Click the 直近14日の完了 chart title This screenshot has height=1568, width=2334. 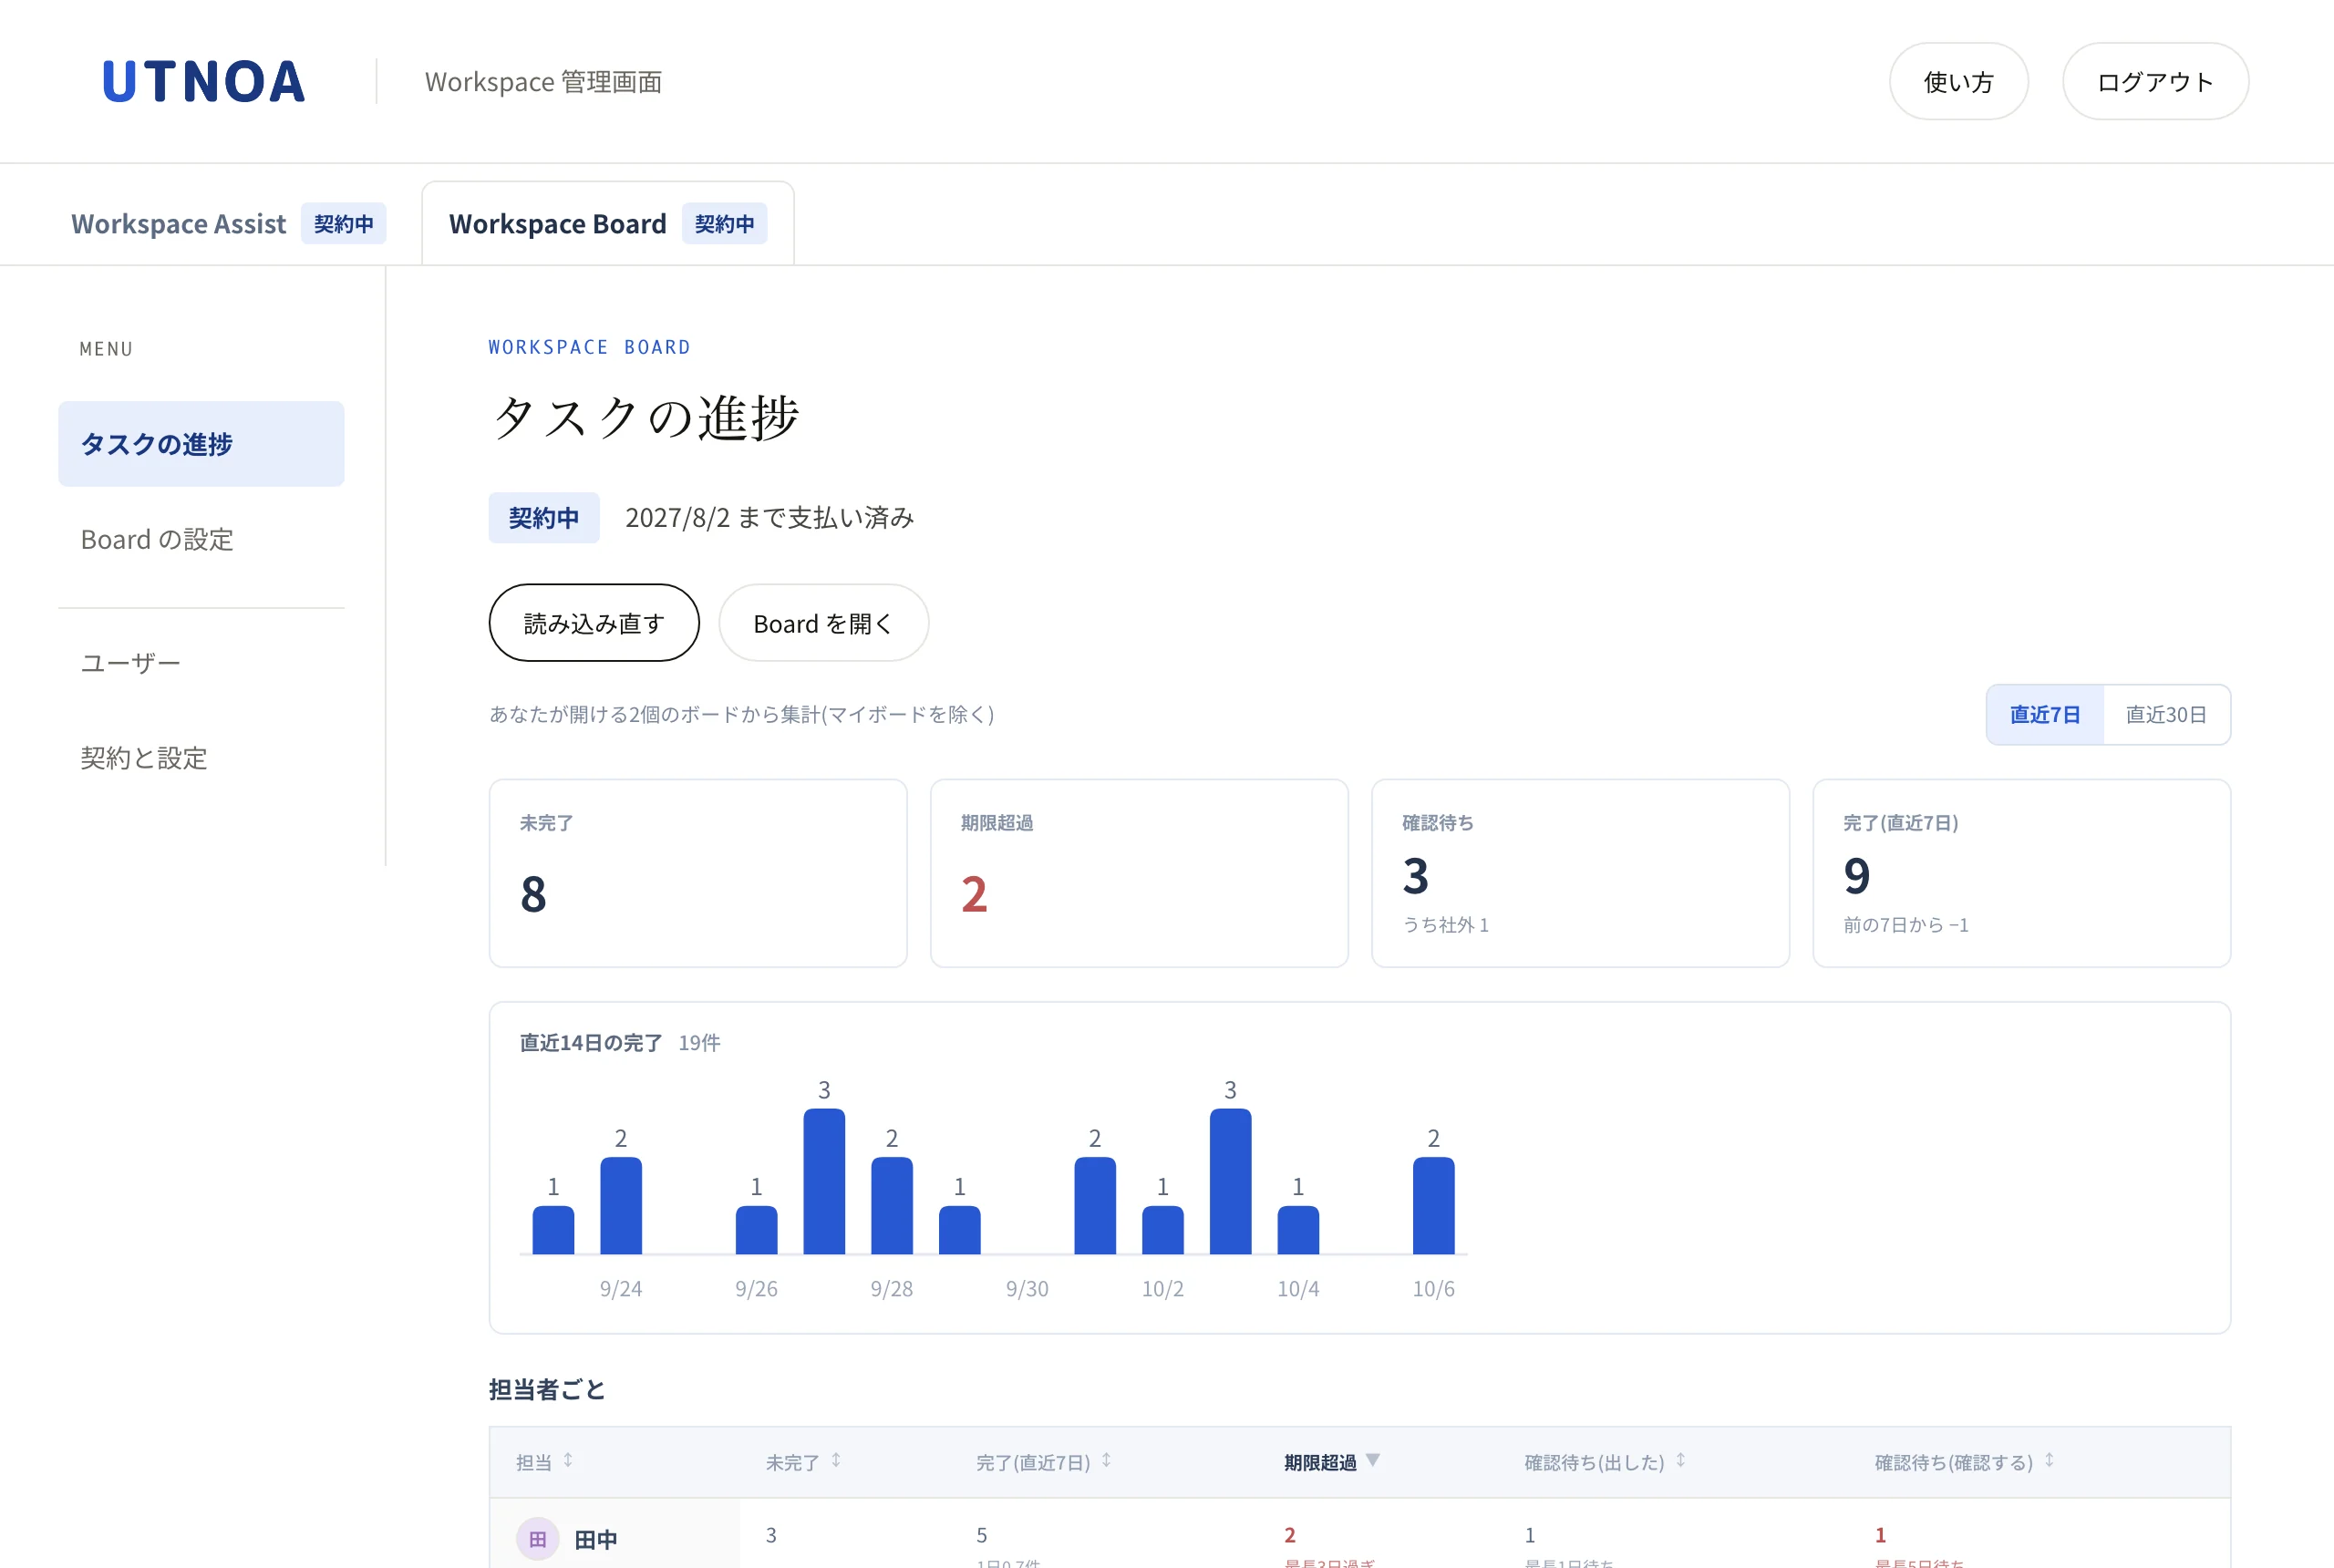591,1043
